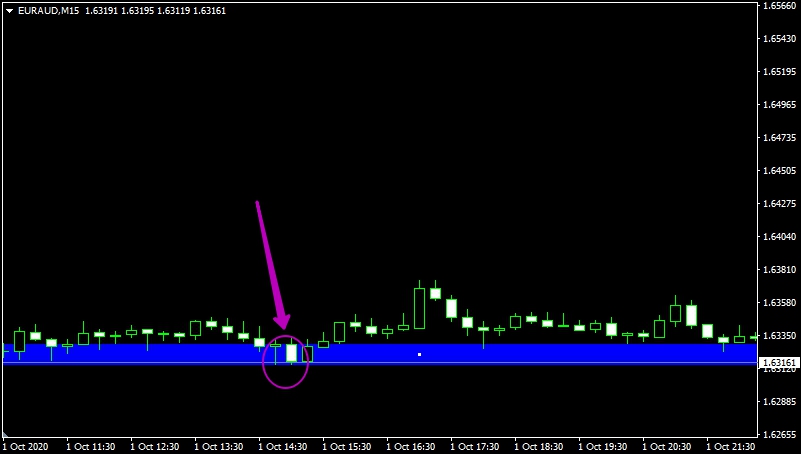
Task: Click the white candle inside the magenta circle
Action: tap(292, 352)
